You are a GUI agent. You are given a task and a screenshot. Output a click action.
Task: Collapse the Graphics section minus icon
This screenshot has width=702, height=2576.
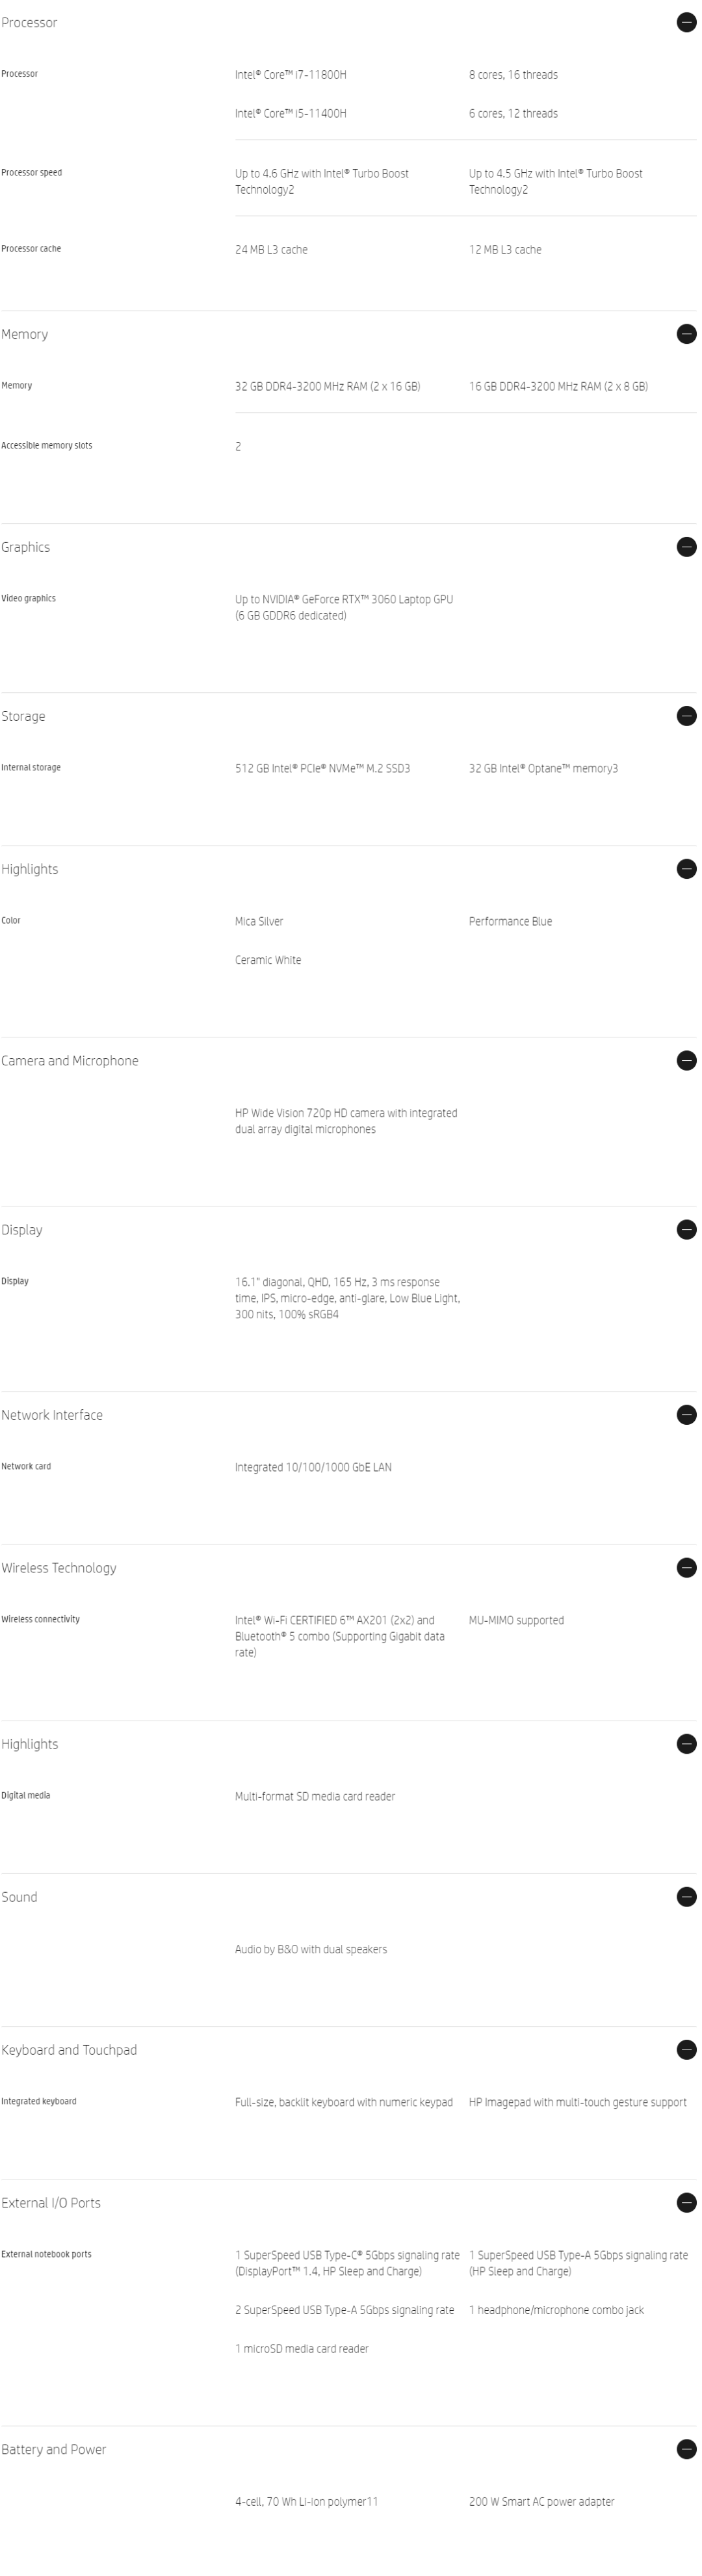[x=686, y=547]
